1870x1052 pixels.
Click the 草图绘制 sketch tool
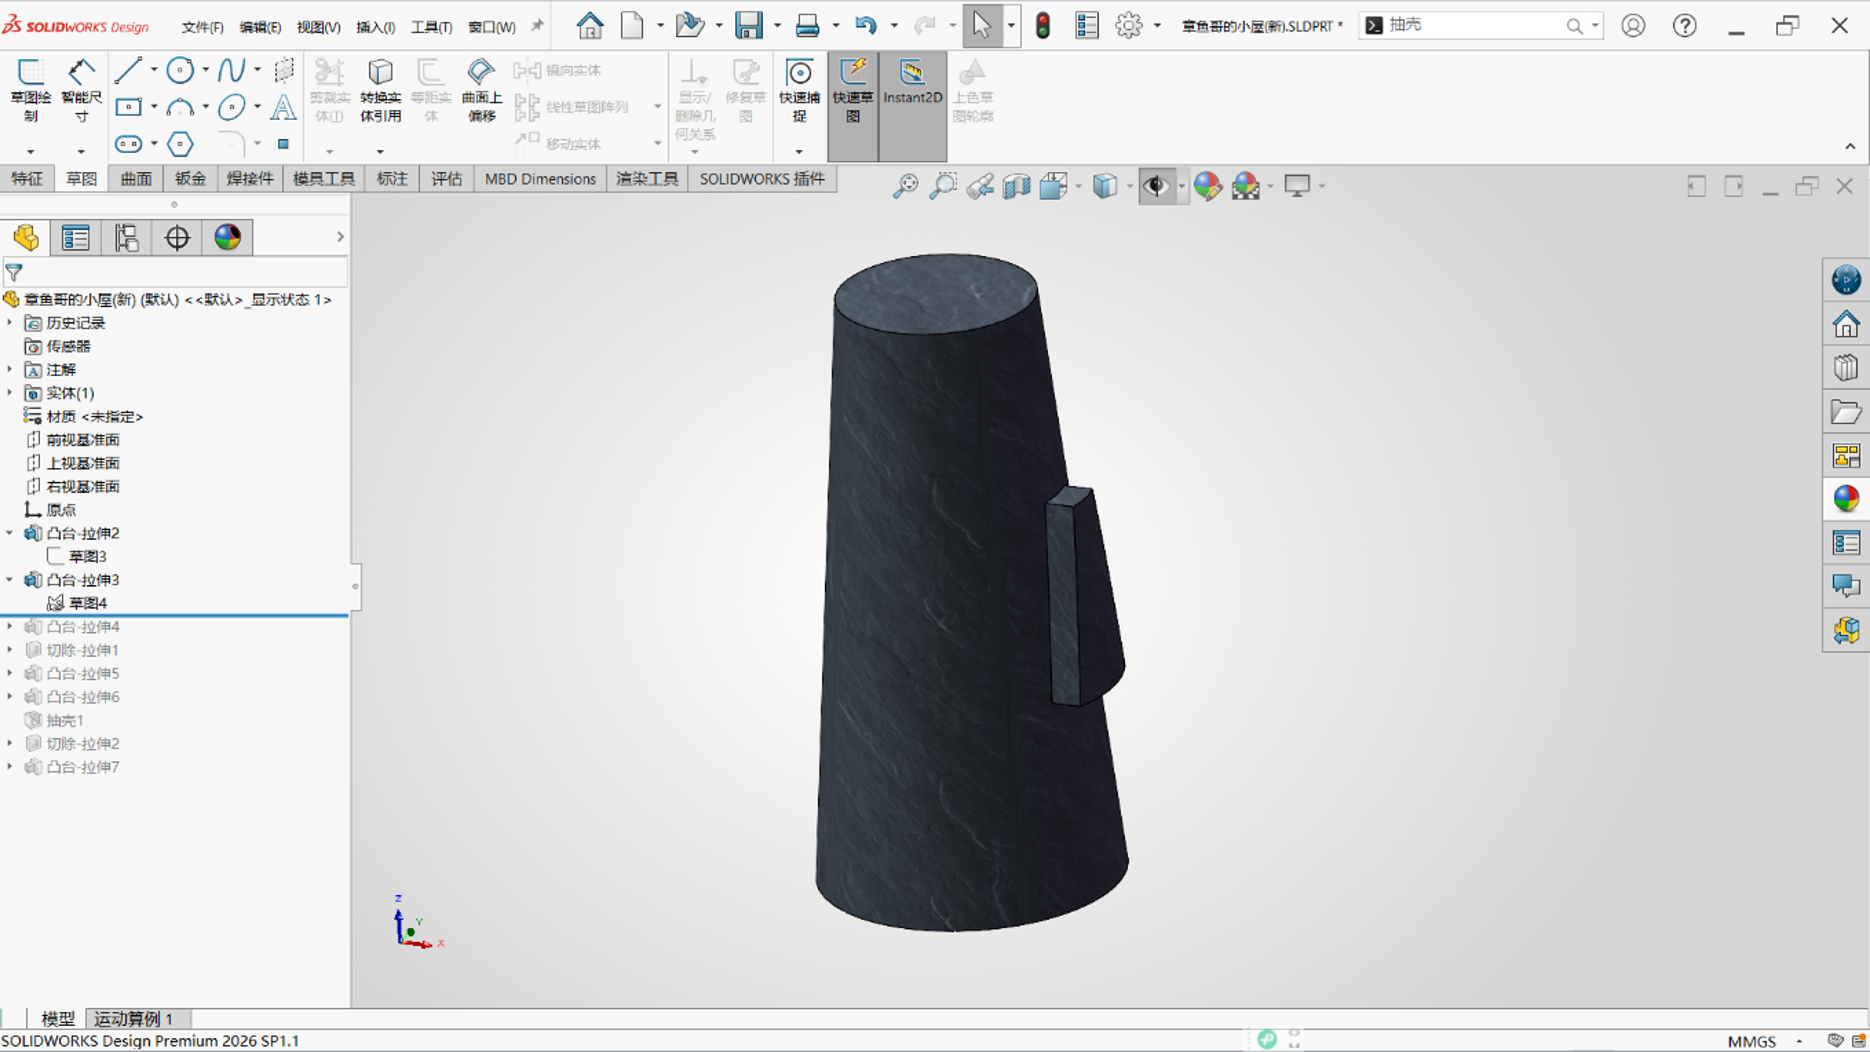[x=30, y=89]
